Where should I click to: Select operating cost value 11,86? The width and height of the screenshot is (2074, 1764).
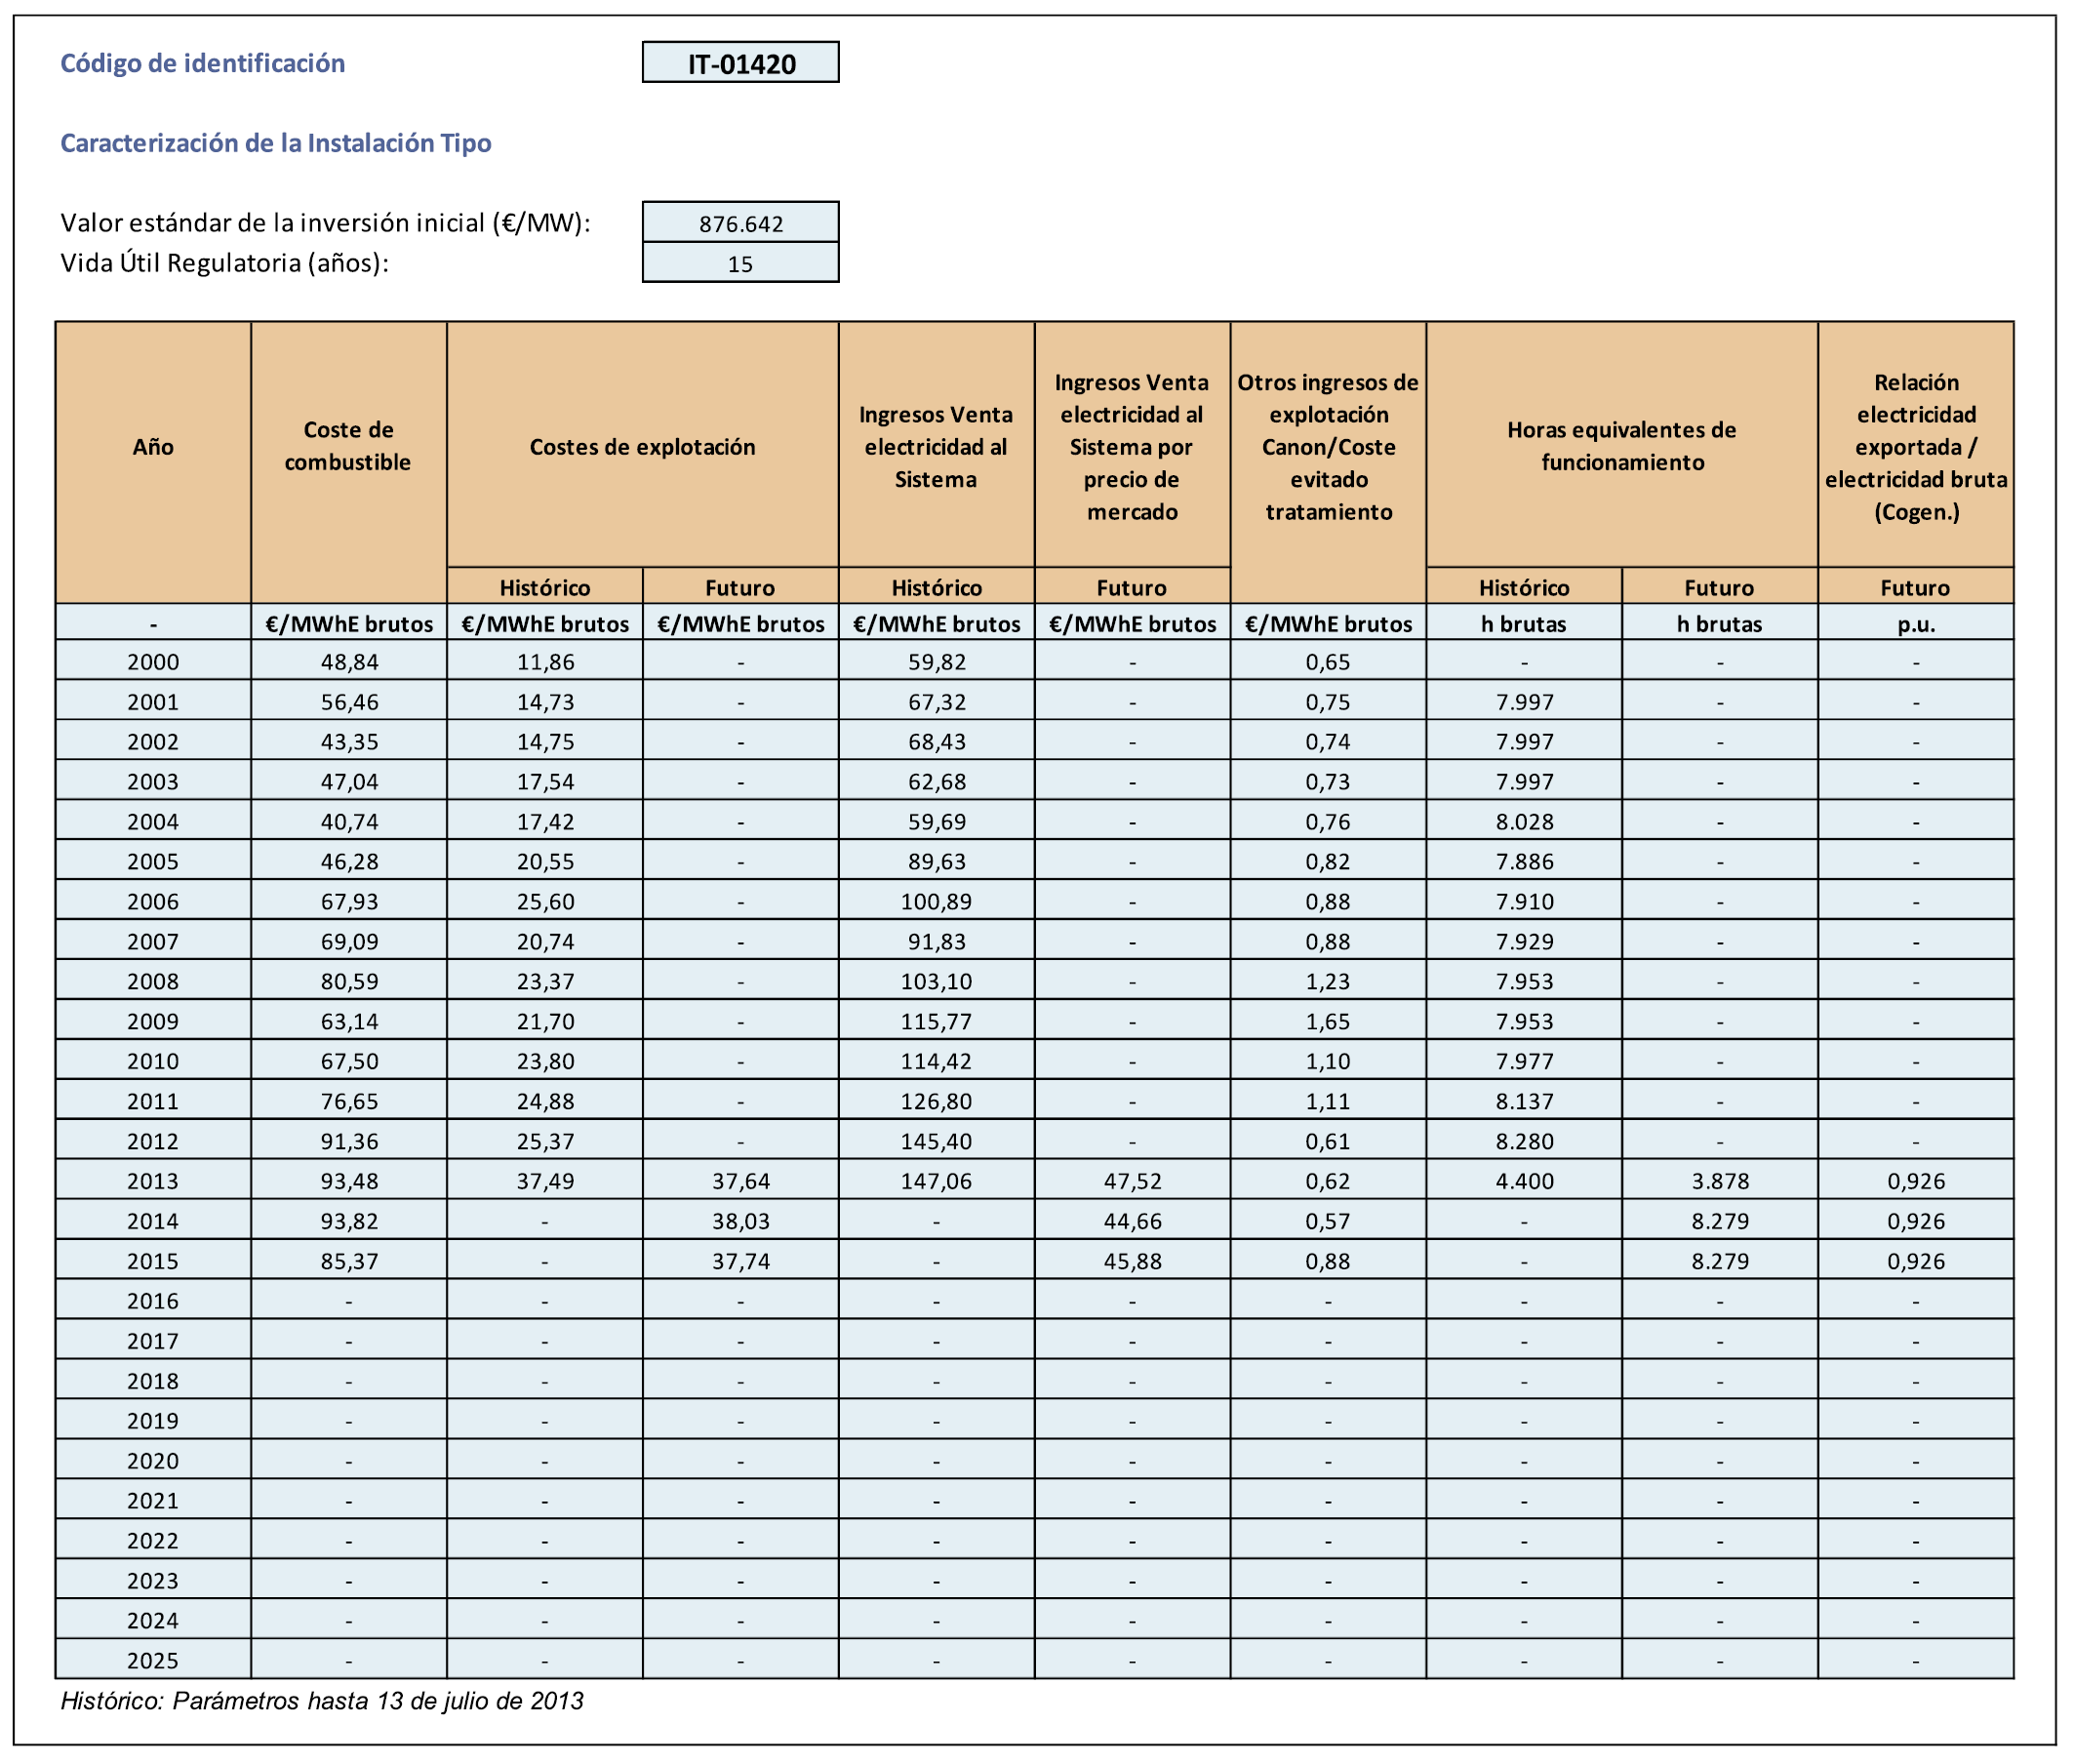545,661
